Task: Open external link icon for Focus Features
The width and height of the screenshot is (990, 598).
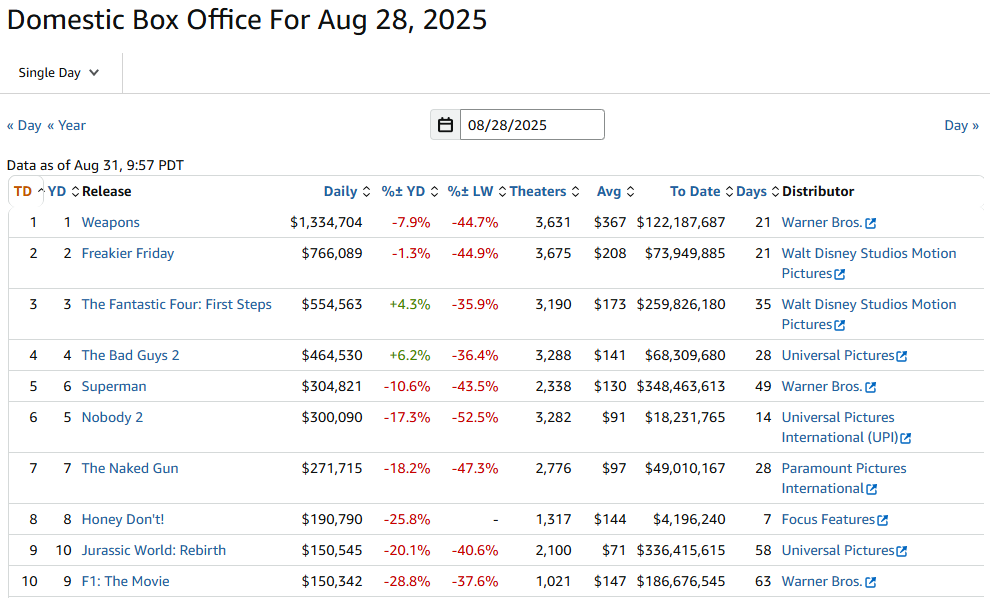Action: click(883, 521)
